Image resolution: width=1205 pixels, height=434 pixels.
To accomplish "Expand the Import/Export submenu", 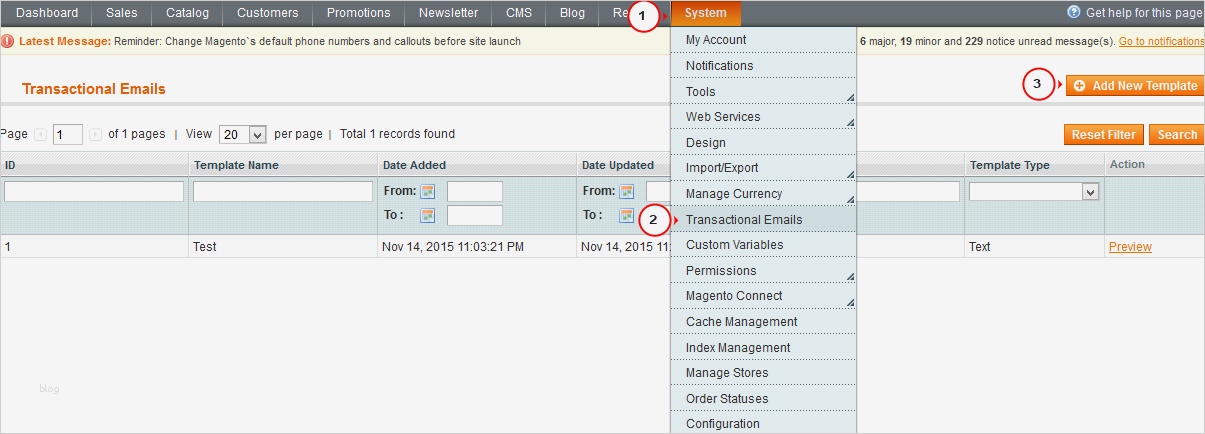I will tap(850, 173).
